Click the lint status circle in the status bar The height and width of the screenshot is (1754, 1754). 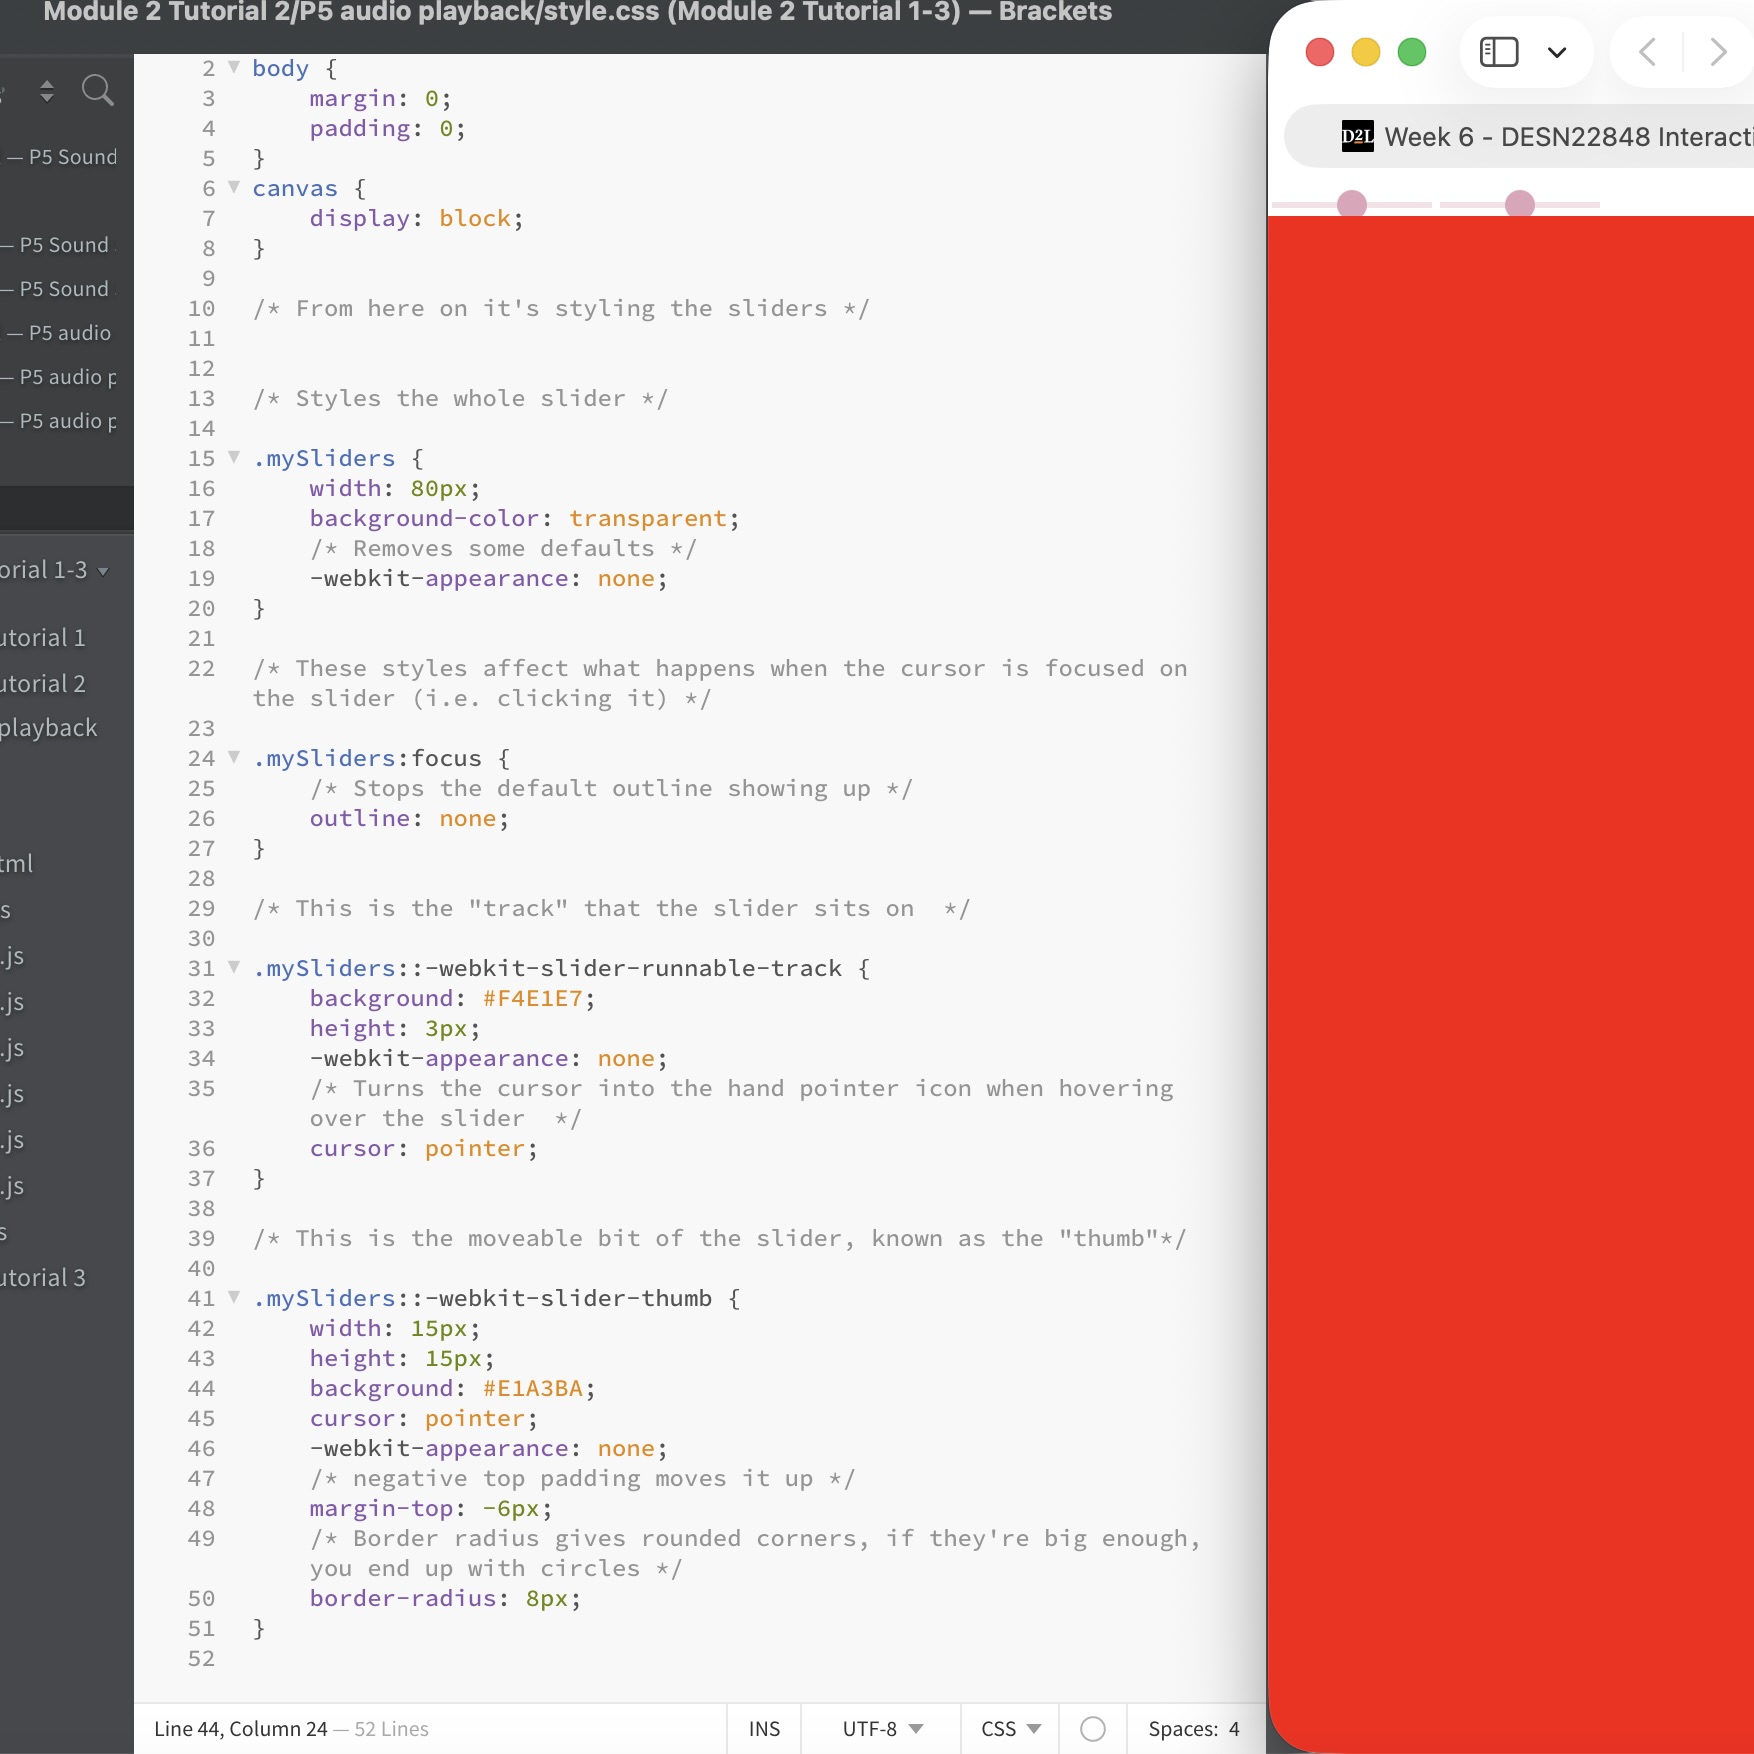point(1093,1729)
